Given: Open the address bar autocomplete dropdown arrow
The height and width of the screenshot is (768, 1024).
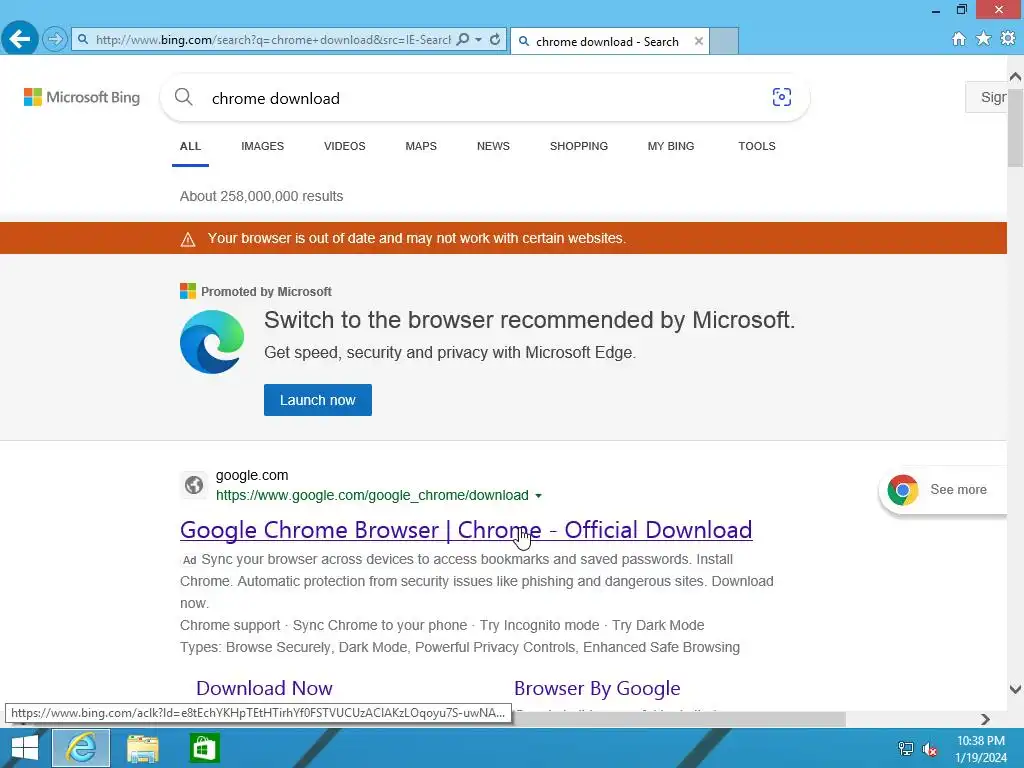Looking at the screenshot, I should click(x=479, y=40).
